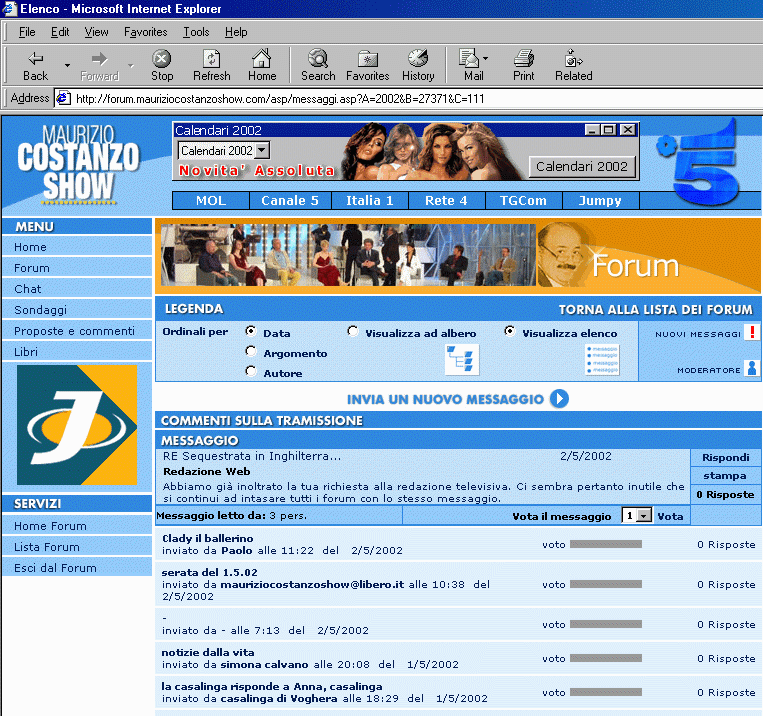Click the Print icon
763x716 pixels.
pos(524,58)
